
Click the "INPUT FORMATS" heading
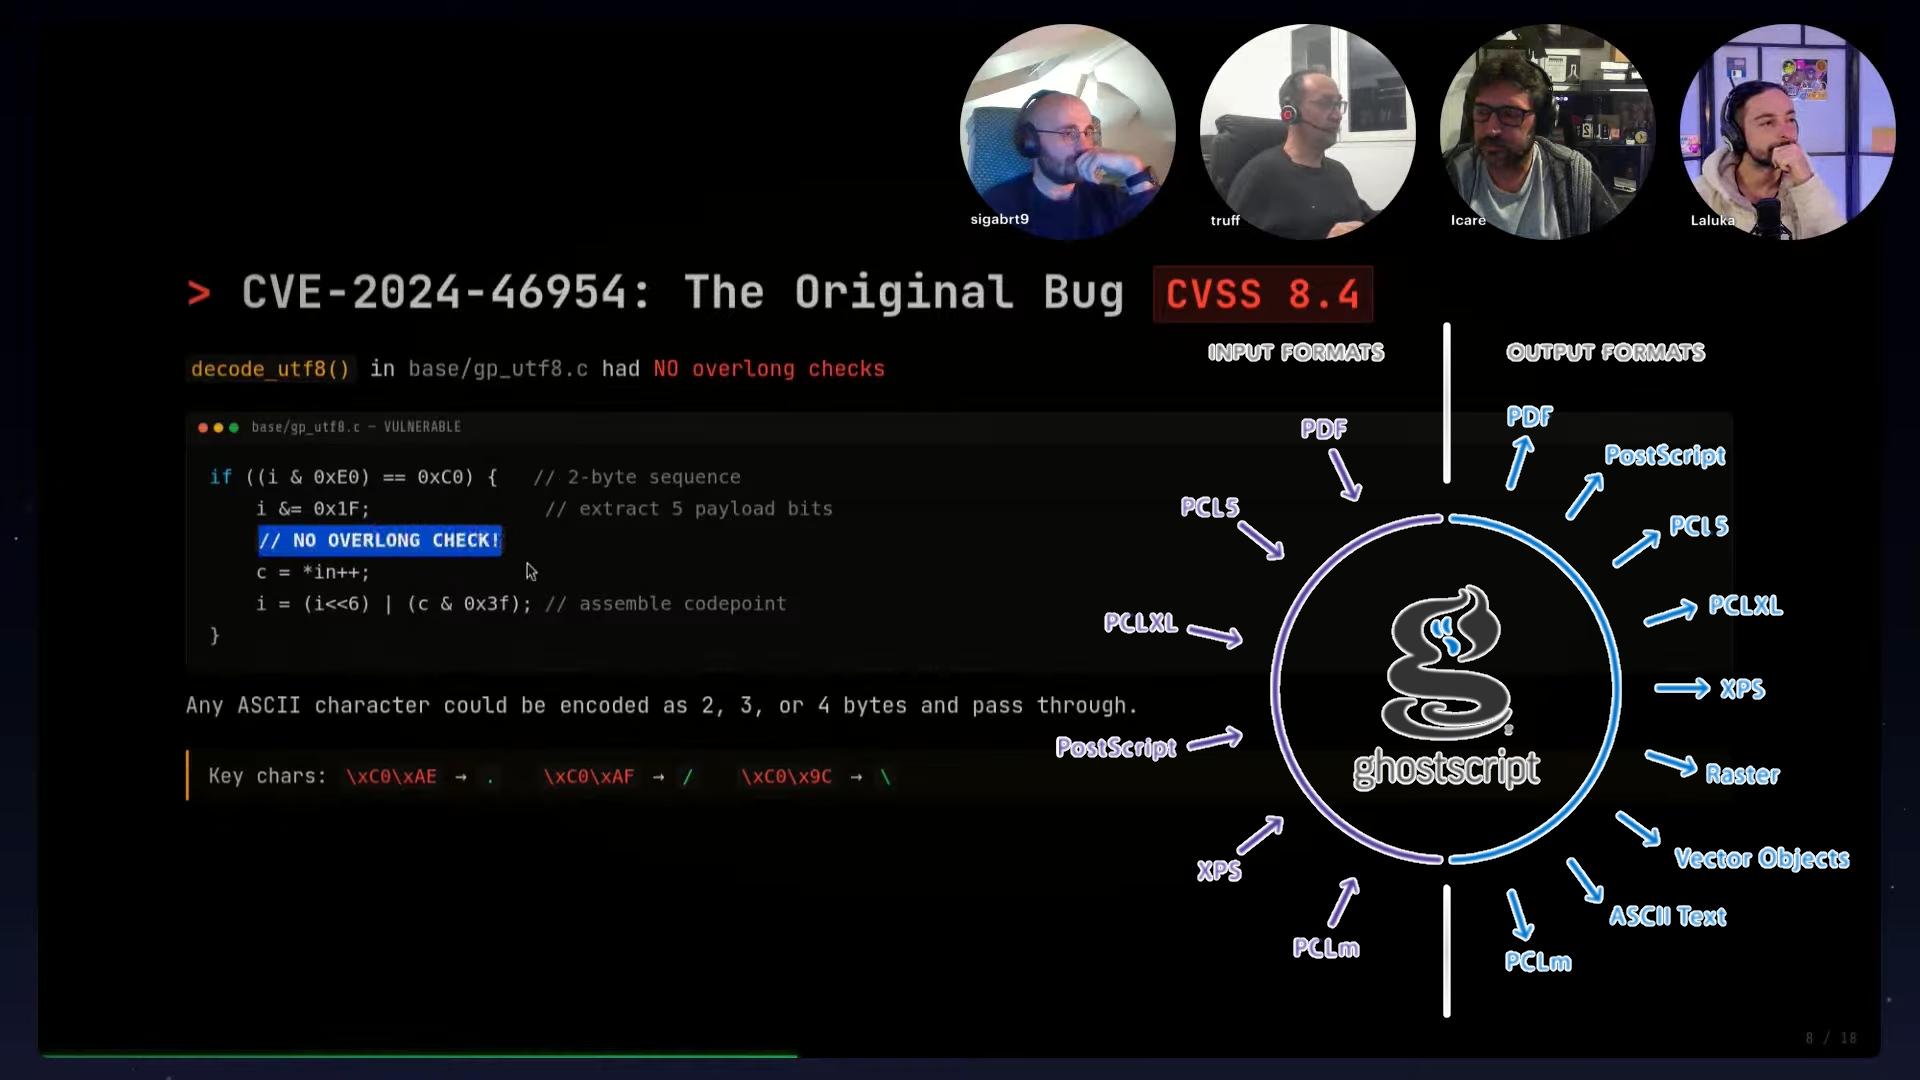1296,352
